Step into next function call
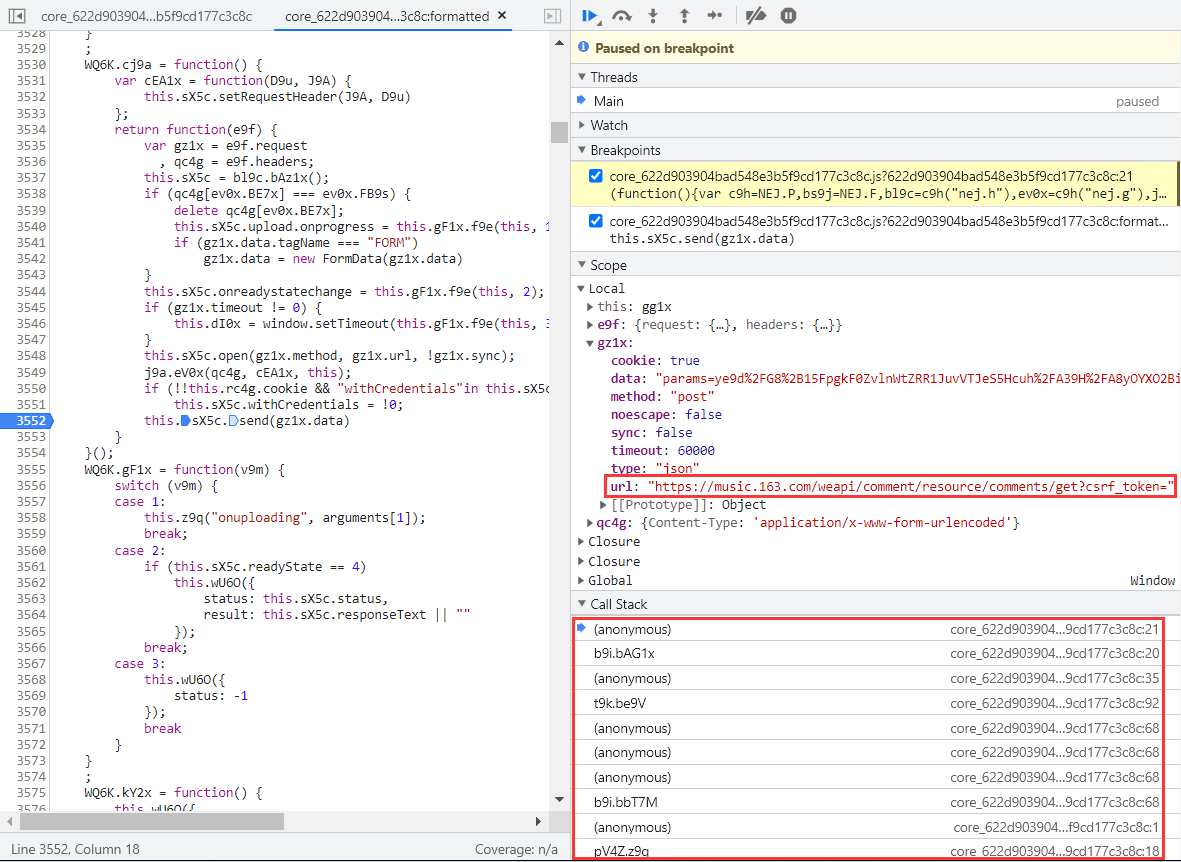Image resolution: width=1181 pixels, height=862 pixels. tap(653, 16)
